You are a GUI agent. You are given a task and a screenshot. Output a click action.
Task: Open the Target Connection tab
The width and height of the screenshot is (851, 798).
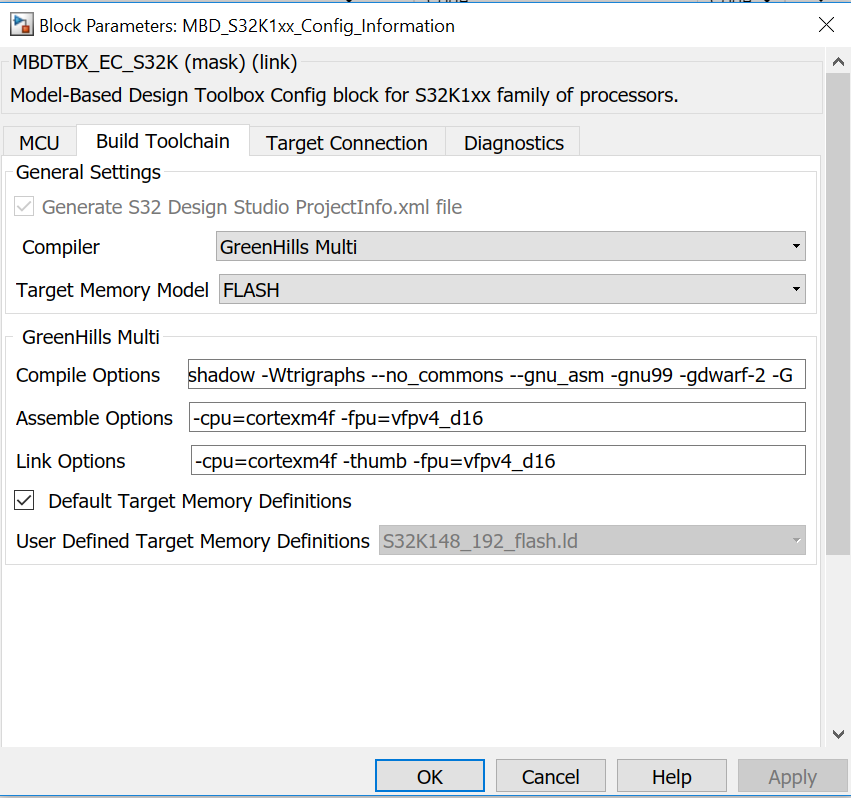346,142
